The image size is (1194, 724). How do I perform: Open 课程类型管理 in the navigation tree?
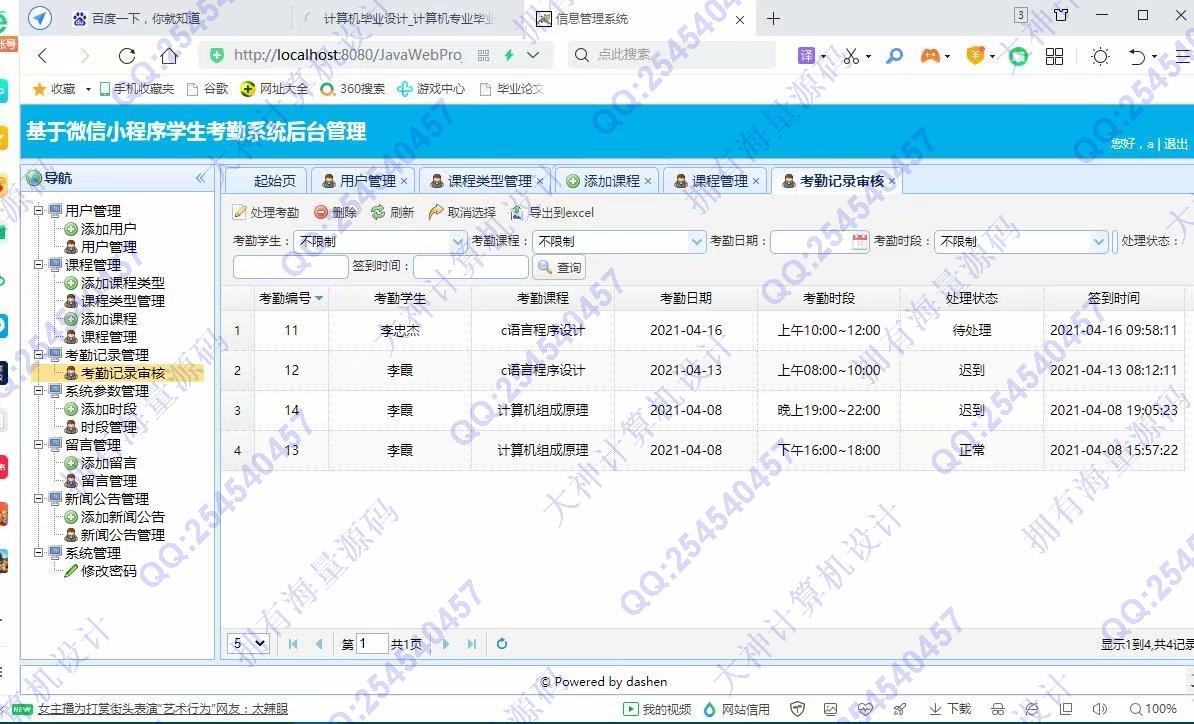point(123,301)
